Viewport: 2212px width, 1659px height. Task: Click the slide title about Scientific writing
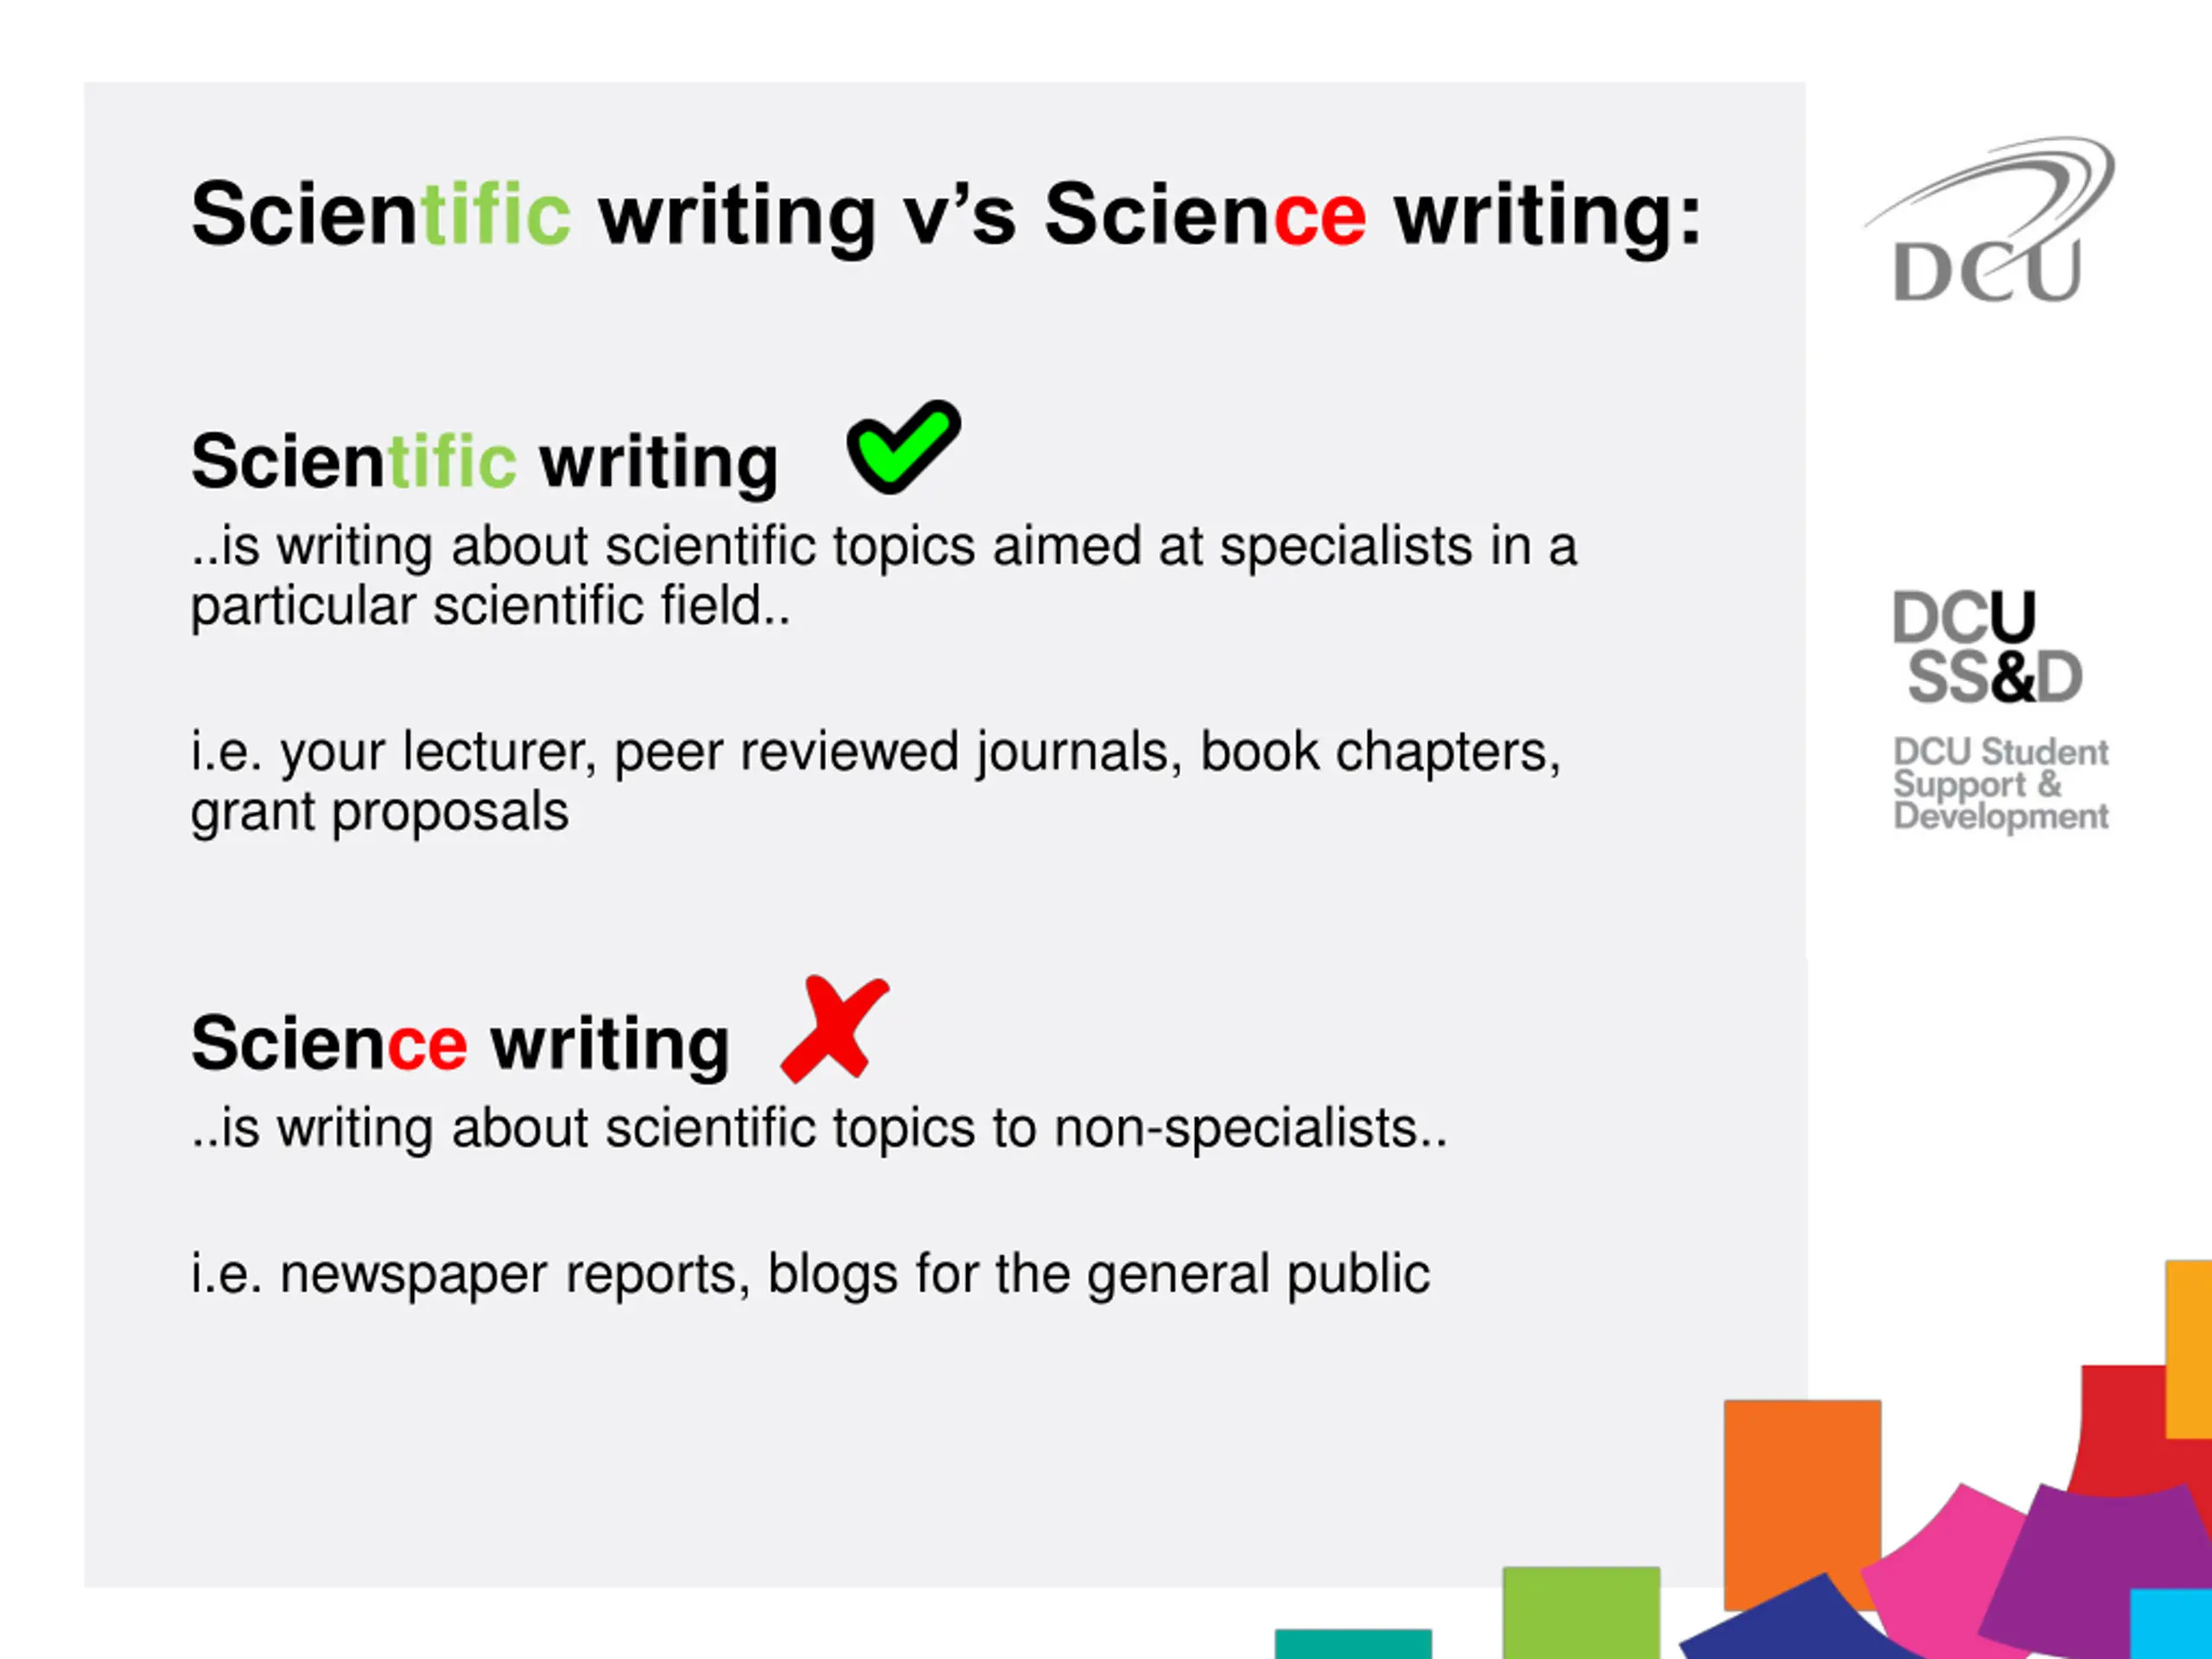tap(946, 215)
